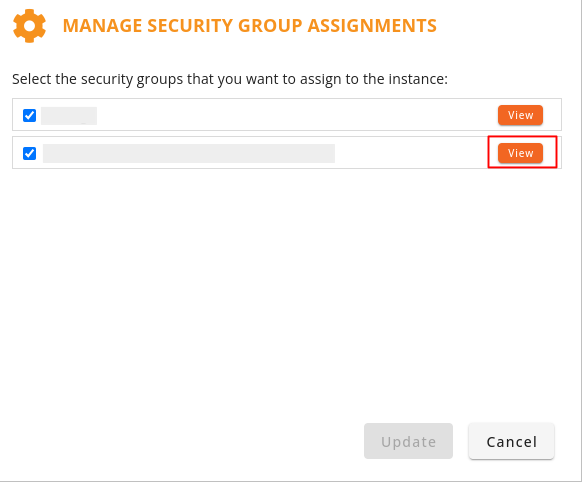Dismiss dialog using the Cancel button

tap(512, 441)
